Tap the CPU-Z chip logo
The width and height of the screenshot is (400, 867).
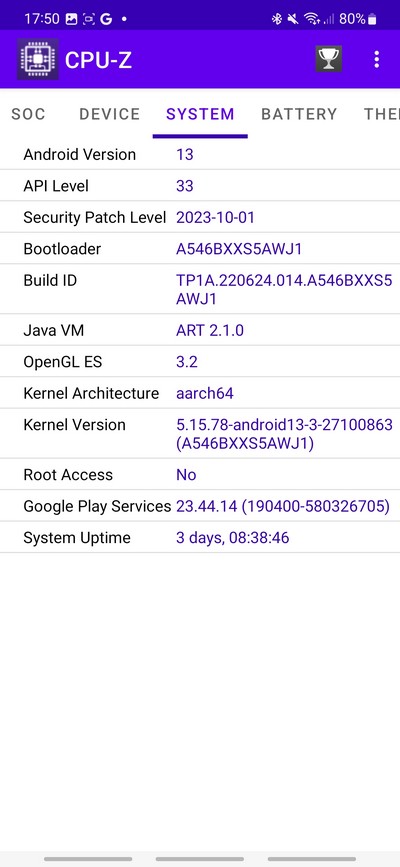pyautogui.click(x=37, y=59)
